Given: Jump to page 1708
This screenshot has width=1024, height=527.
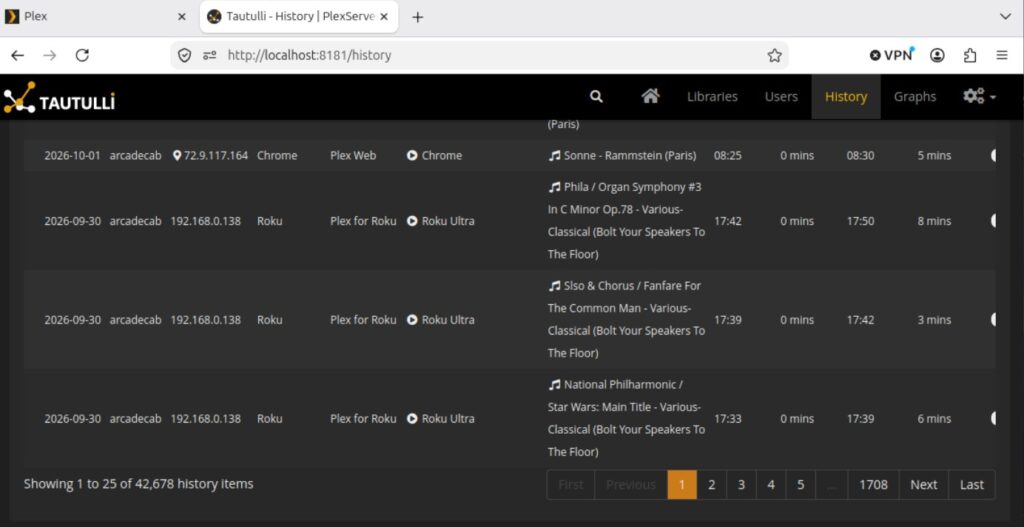Looking at the screenshot, I should pyautogui.click(x=873, y=485).
